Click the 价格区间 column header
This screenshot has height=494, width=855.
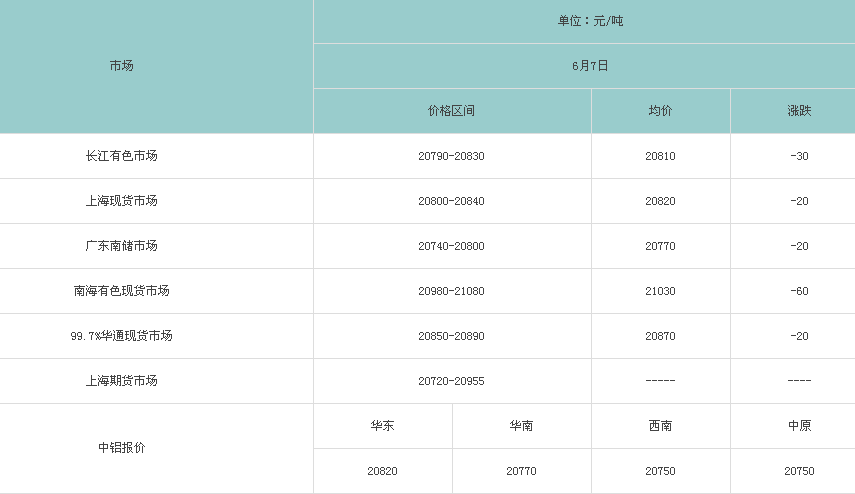451,111
